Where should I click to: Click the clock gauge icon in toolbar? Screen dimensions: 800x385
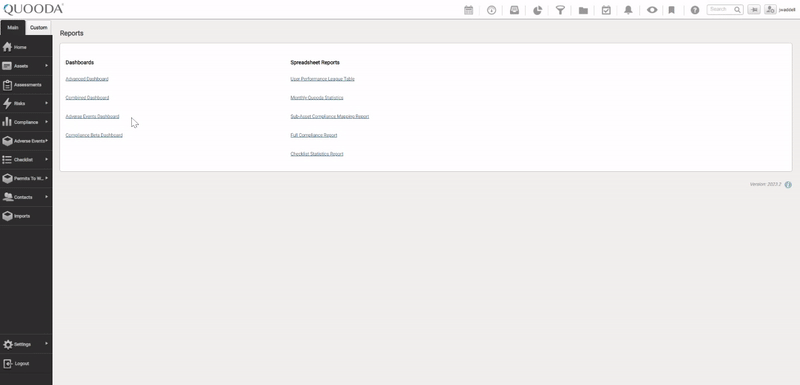491,10
